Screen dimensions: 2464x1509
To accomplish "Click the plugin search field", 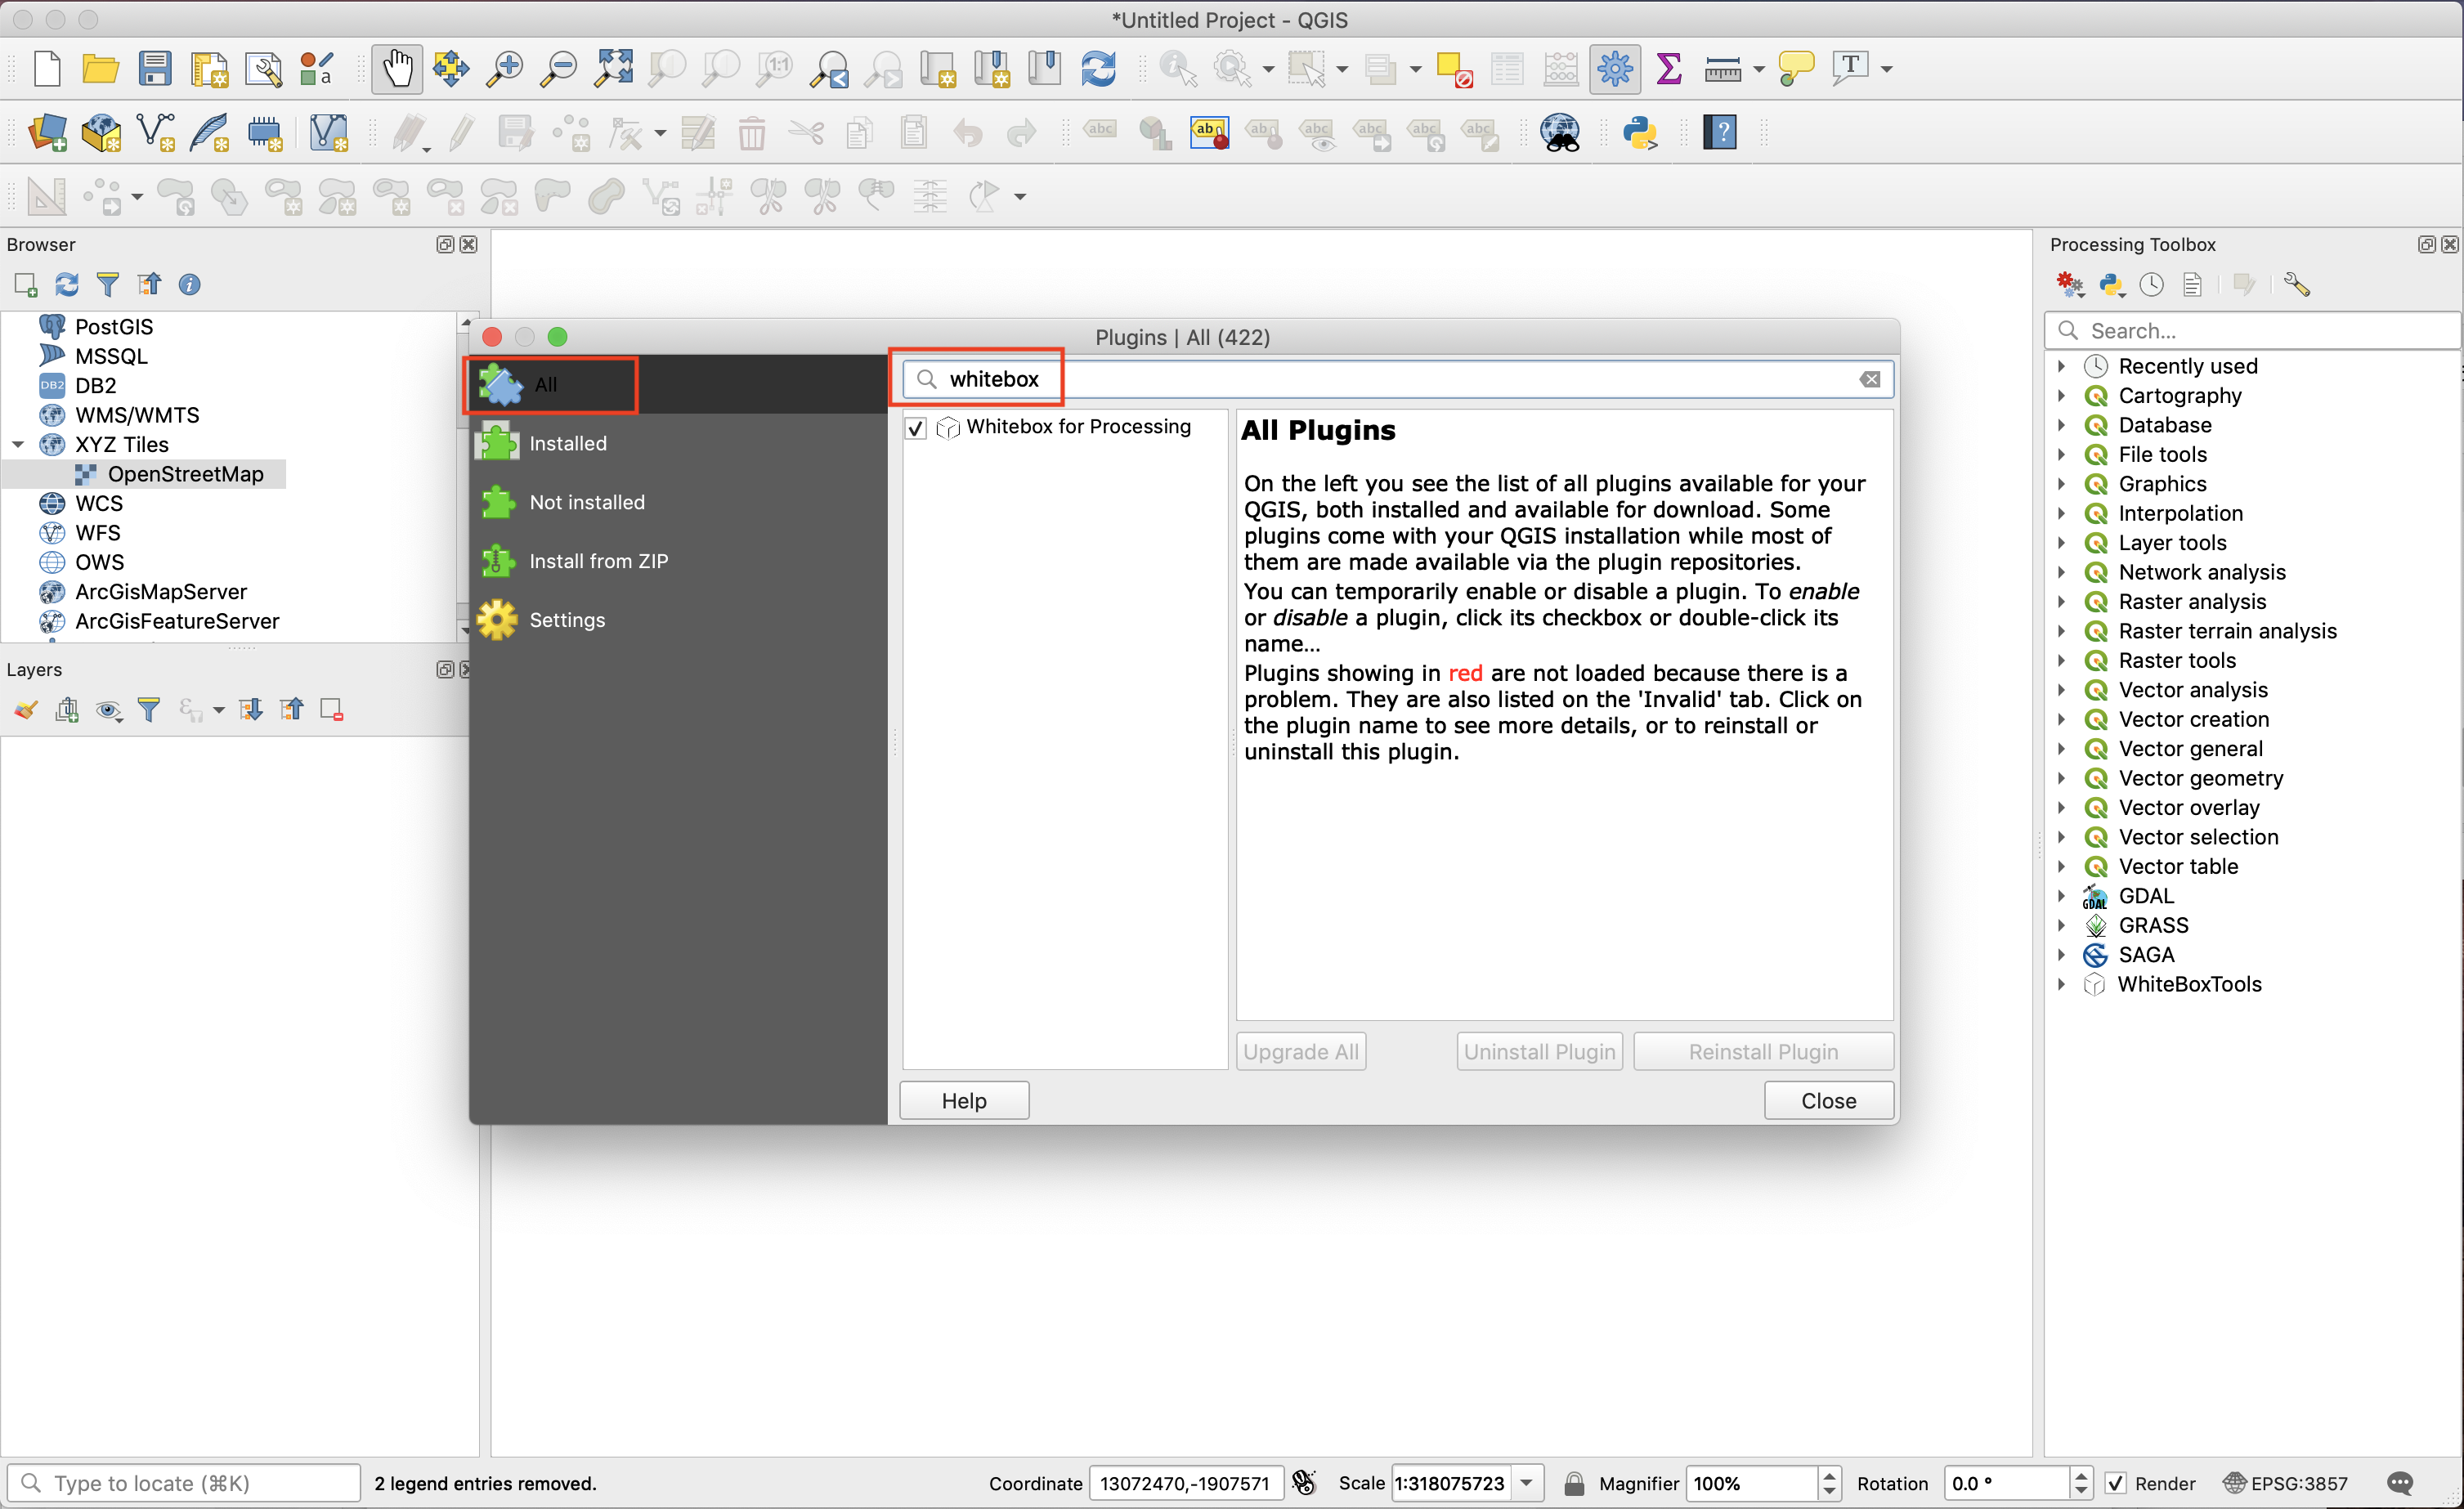I will click(x=1398, y=380).
